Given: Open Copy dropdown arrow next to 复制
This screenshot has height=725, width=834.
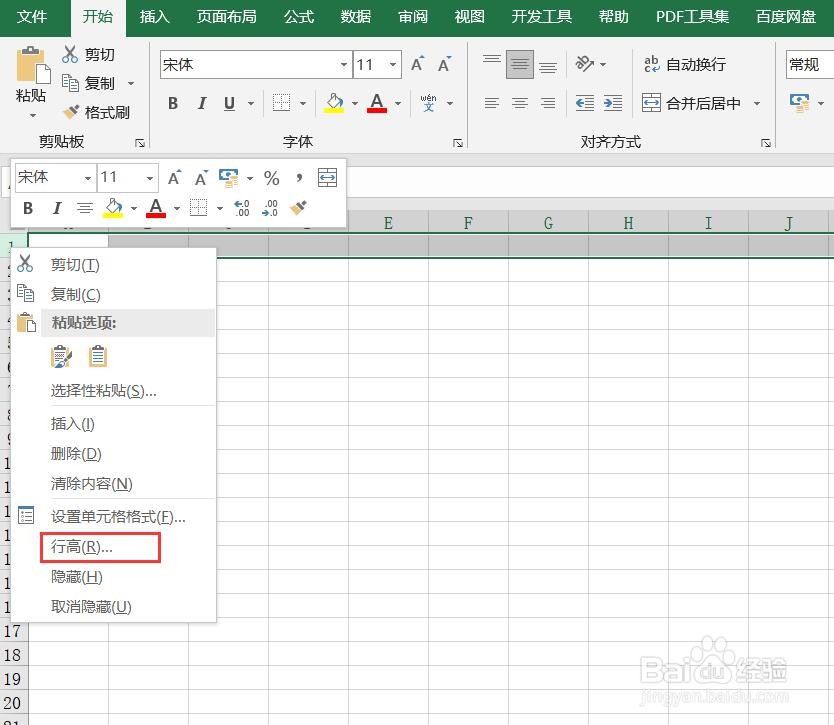Looking at the screenshot, I should 131,84.
